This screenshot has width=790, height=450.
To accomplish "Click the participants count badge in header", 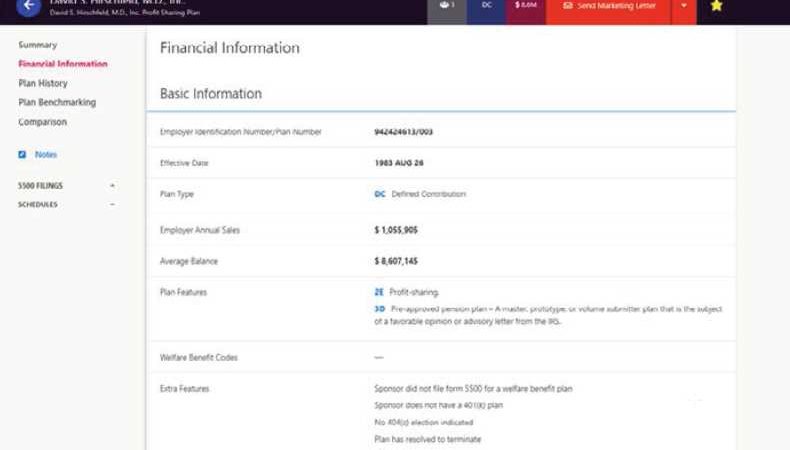I will [x=446, y=6].
